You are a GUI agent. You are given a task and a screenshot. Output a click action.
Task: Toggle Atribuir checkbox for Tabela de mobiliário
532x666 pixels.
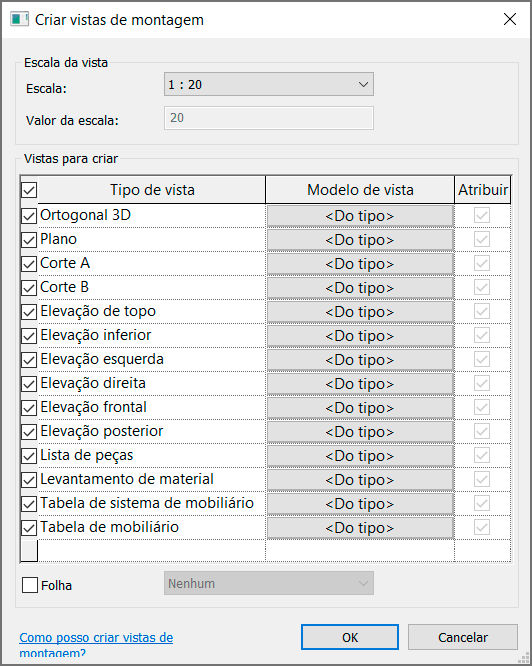pos(482,527)
